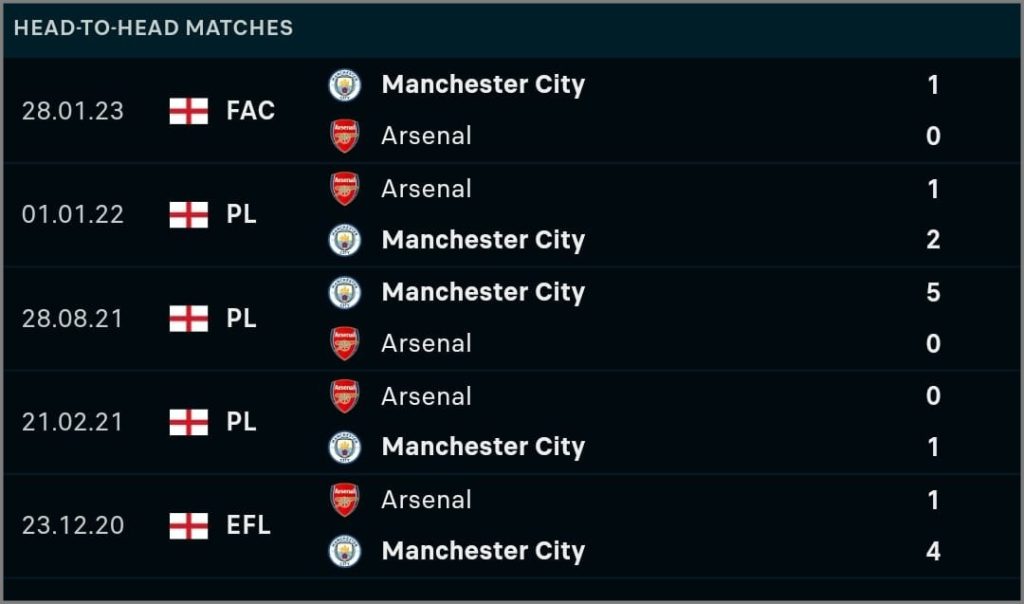Click Manchester City score 5 in 28.08.21
Screen dimensions: 1024x604
[x=933, y=292]
